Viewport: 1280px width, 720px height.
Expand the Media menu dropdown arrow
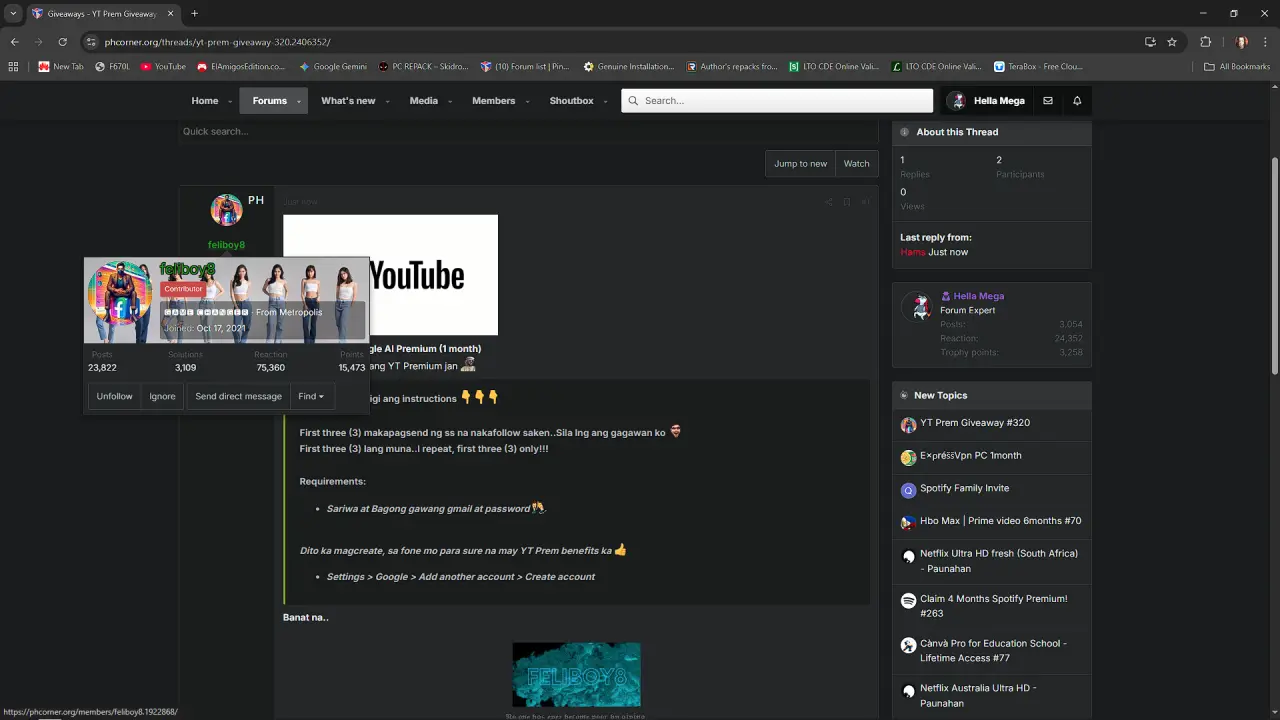pyautogui.click(x=450, y=101)
